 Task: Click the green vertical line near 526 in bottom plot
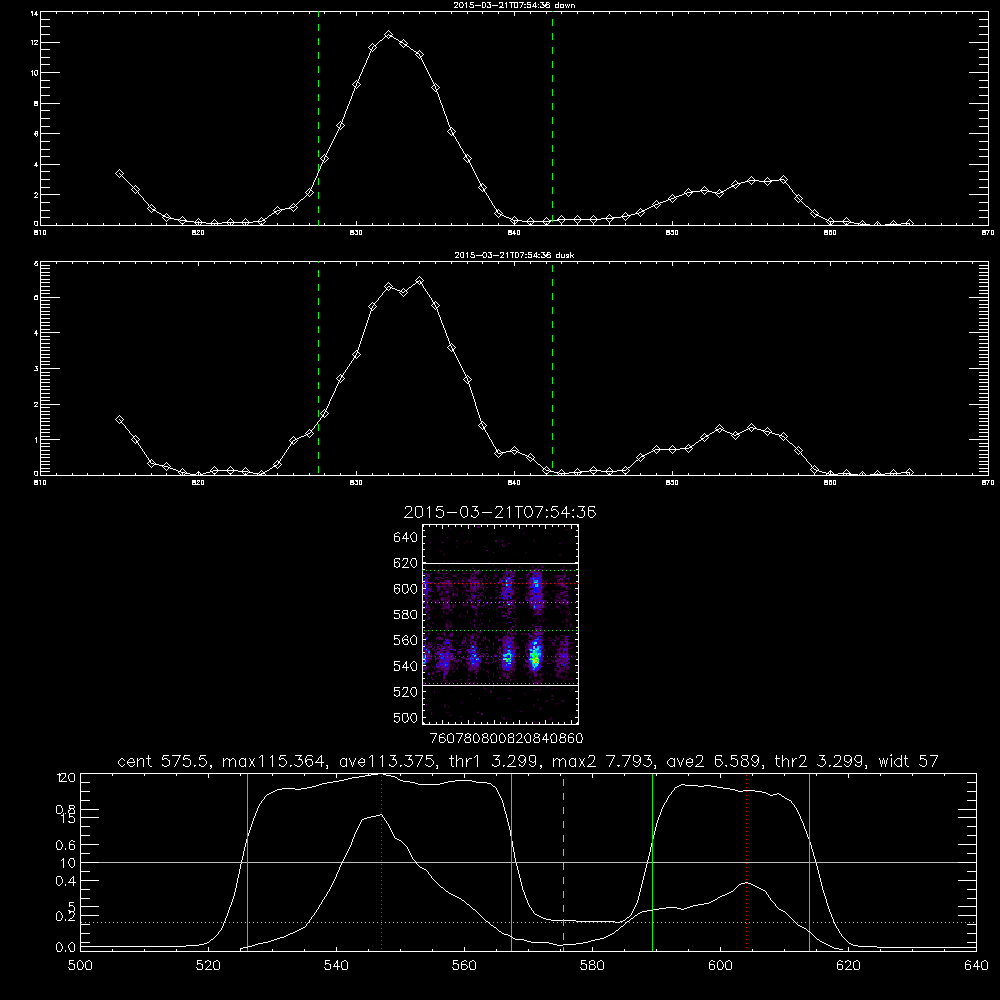click(x=247, y=862)
